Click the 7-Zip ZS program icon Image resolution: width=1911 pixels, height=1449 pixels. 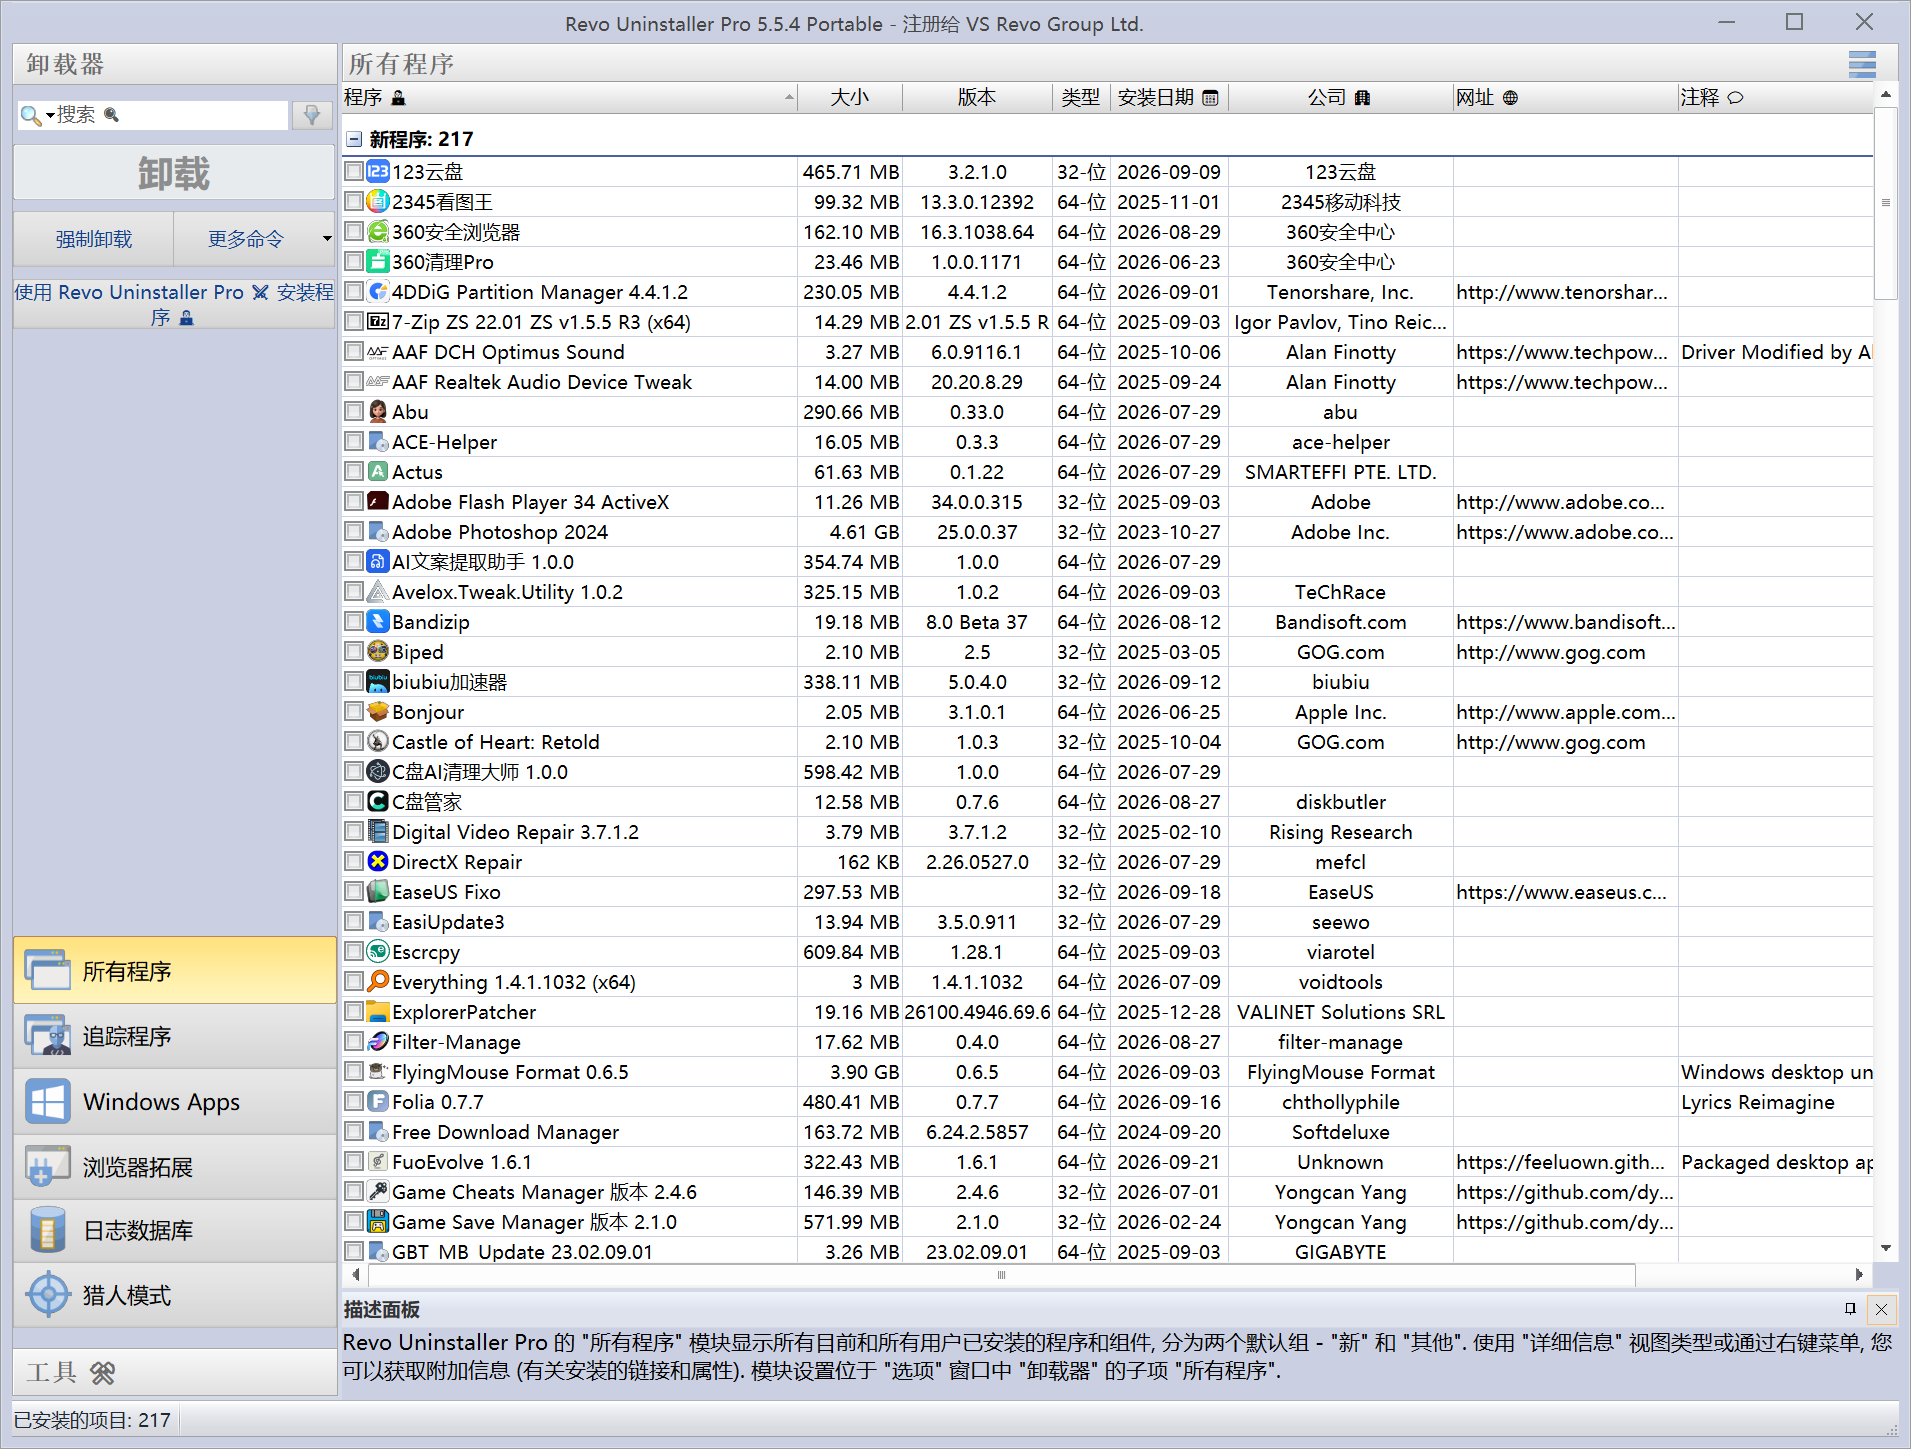(x=378, y=321)
